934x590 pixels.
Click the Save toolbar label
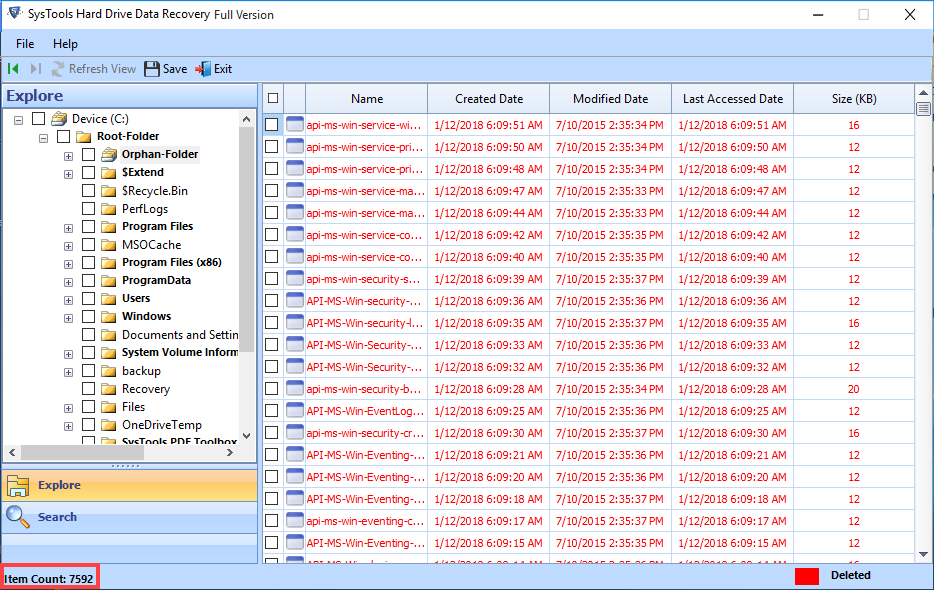[x=175, y=69]
